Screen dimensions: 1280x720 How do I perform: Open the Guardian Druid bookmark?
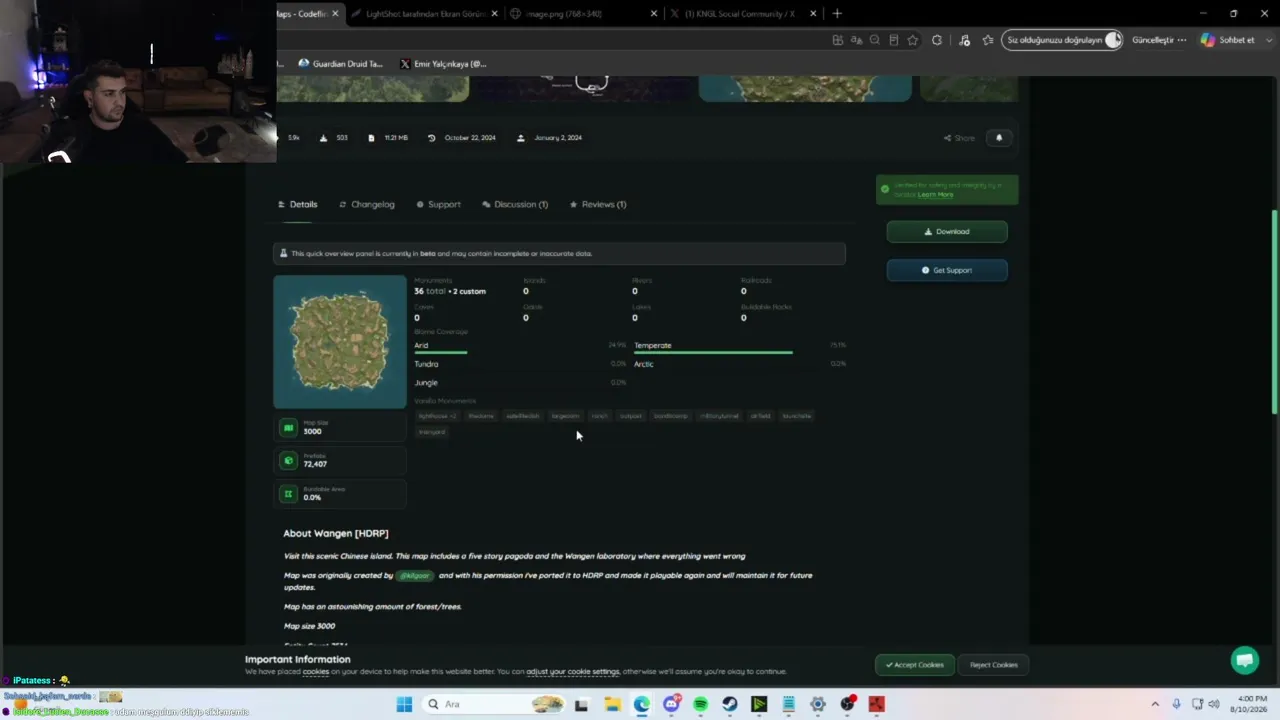(341, 64)
